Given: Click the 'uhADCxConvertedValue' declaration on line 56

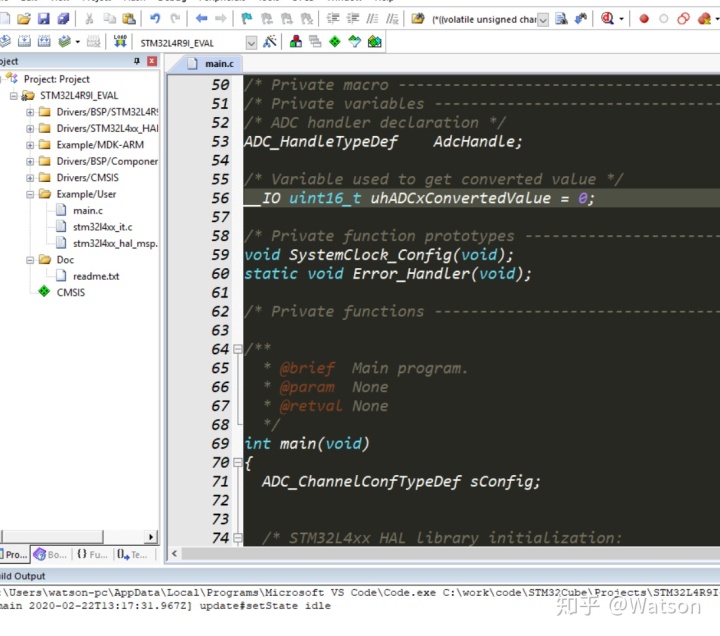Looking at the screenshot, I should click(460, 198).
